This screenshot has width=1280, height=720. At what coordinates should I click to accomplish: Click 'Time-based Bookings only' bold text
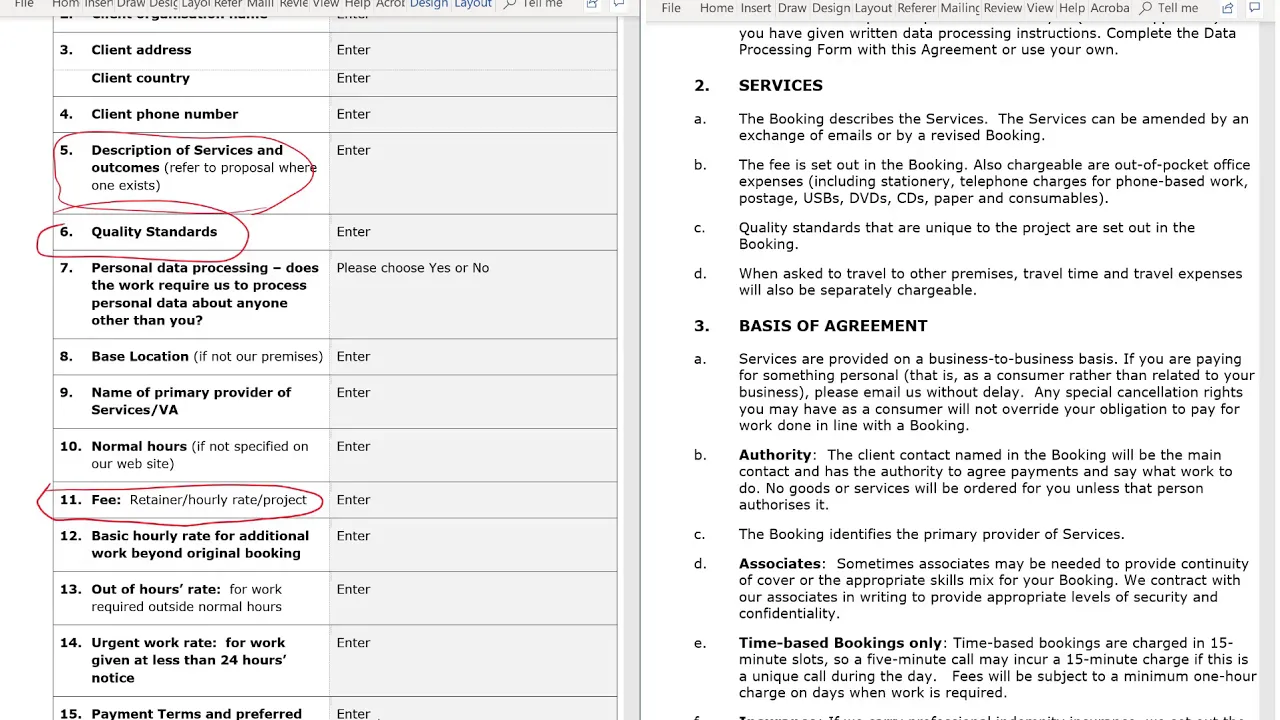[840, 643]
